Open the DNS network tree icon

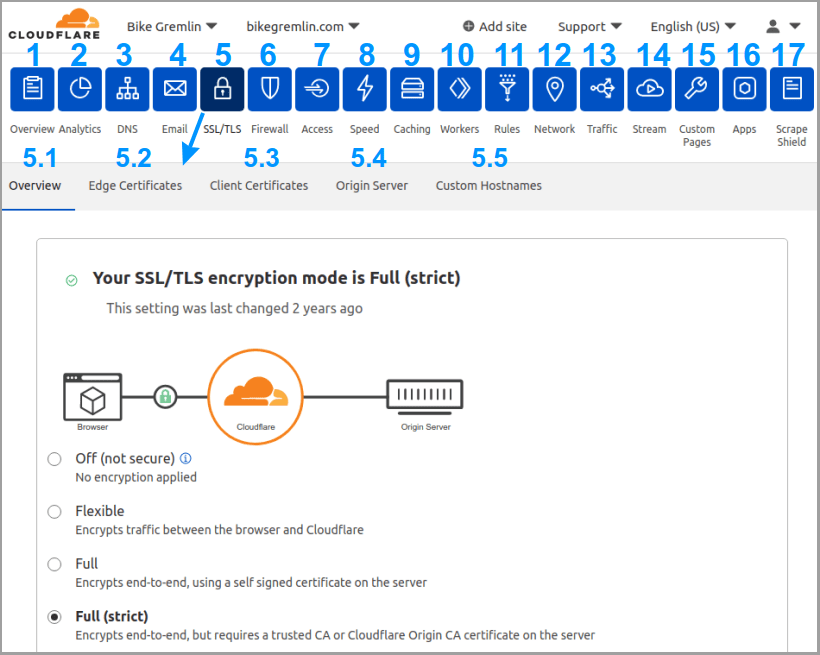point(128,89)
